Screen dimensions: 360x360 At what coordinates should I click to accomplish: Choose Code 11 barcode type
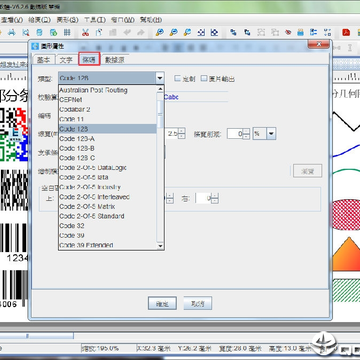[107, 119]
